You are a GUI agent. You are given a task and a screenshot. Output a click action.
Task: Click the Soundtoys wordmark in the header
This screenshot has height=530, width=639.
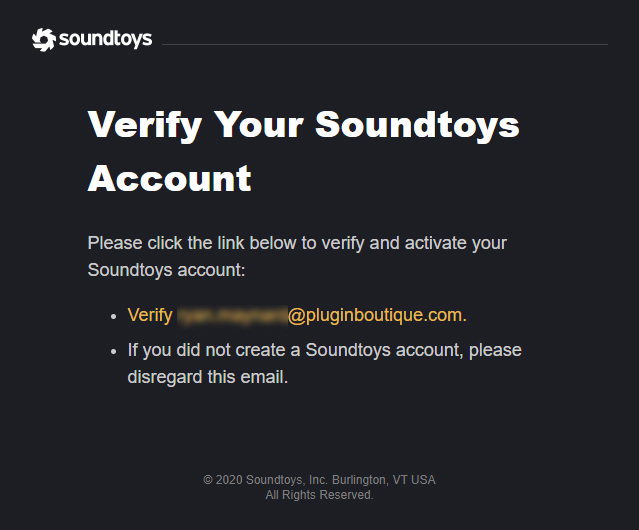105,39
